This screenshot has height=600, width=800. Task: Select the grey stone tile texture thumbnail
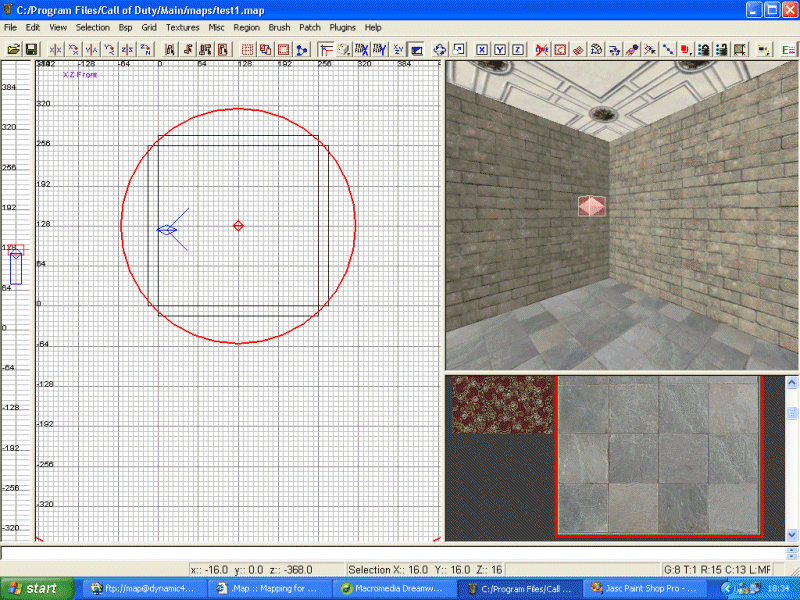(x=659, y=456)
